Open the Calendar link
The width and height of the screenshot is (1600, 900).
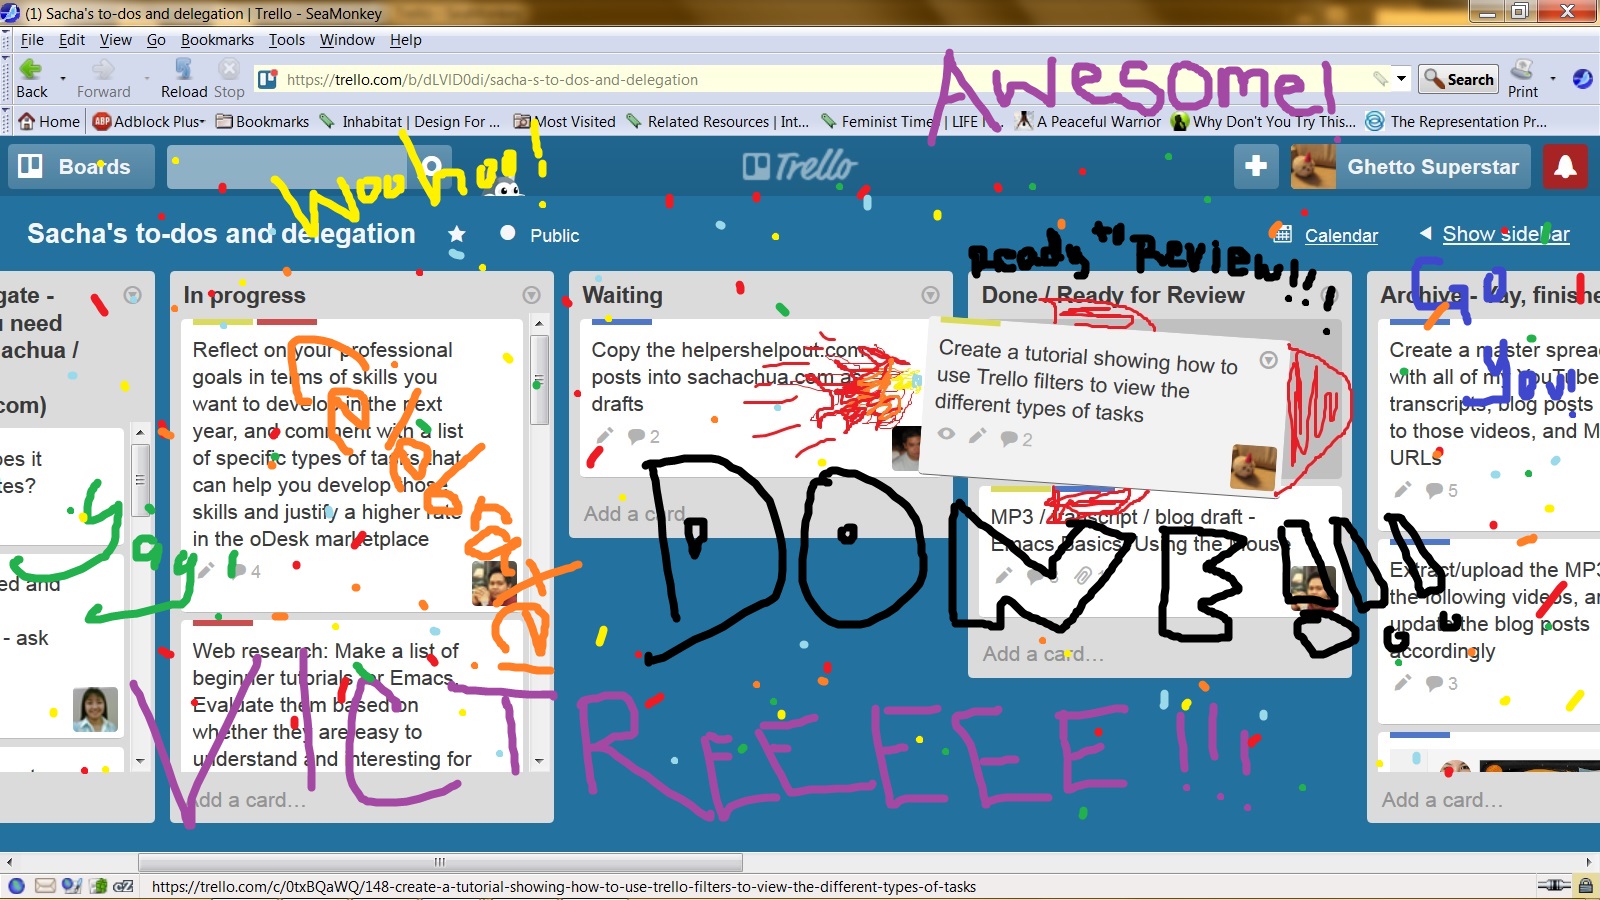(x=1341, y=235)
